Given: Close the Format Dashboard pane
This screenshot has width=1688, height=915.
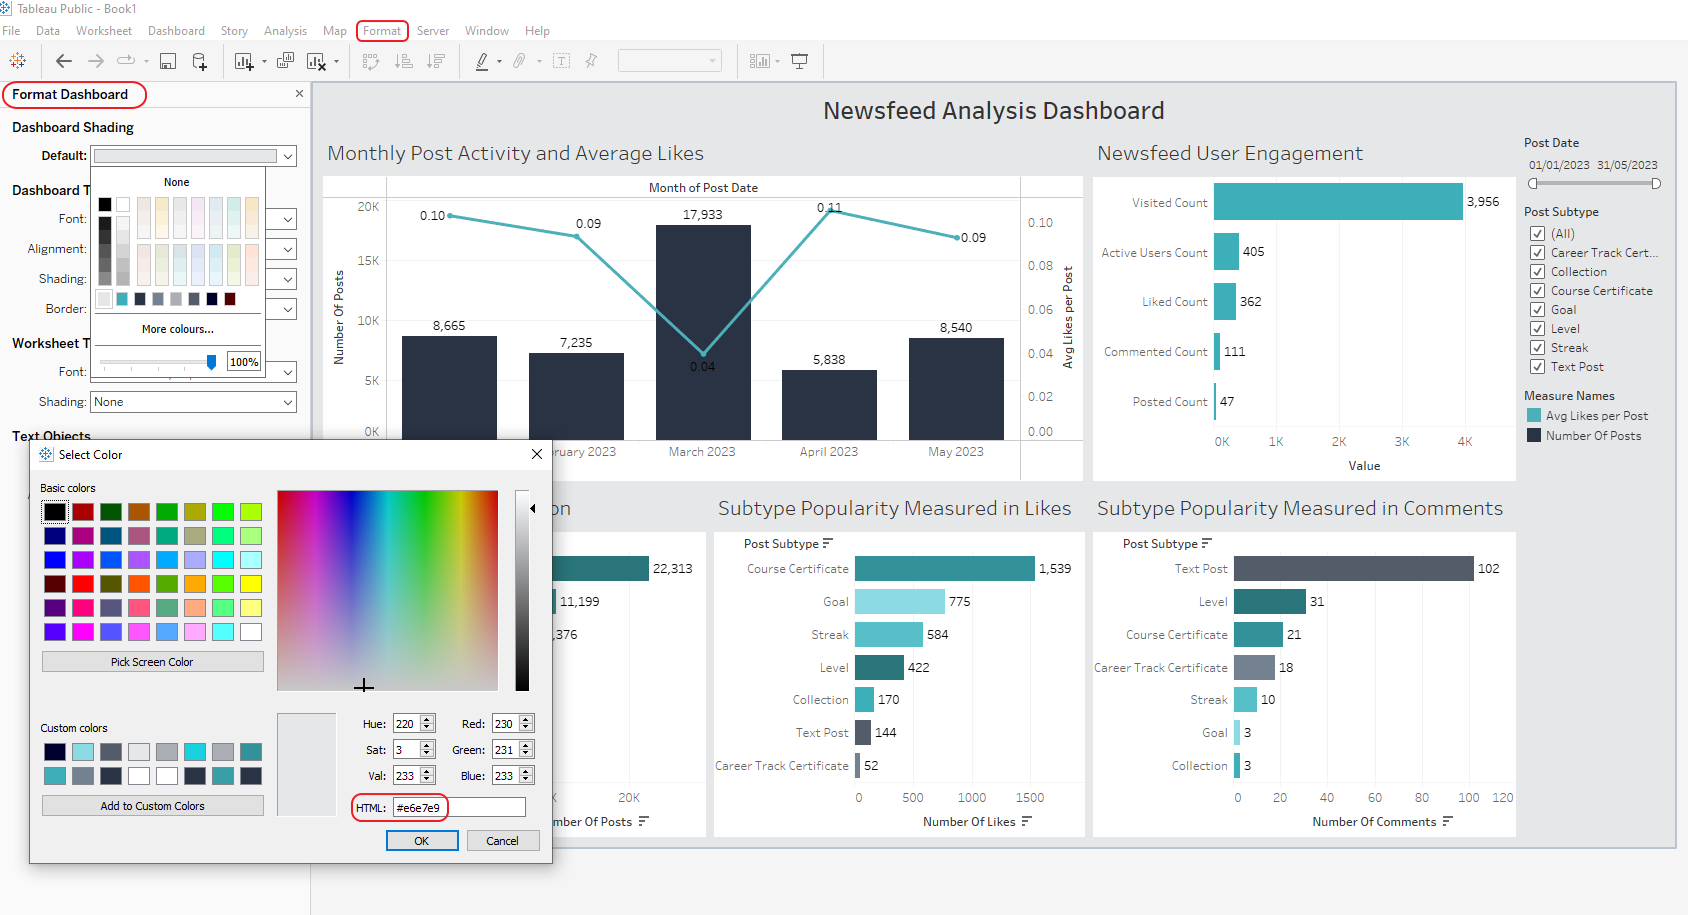Looking at the screenshot, I should [x=299, y=94].
